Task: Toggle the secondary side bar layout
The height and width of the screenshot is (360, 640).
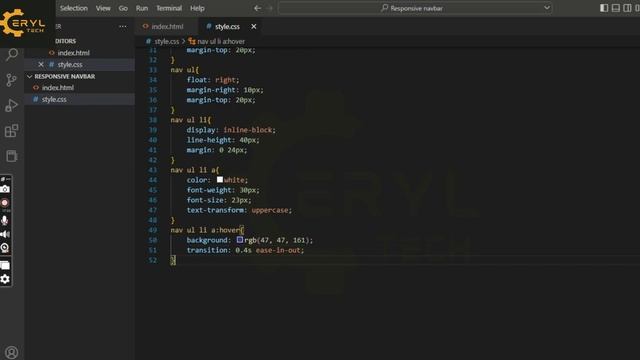Action: [x=627, y=8]
